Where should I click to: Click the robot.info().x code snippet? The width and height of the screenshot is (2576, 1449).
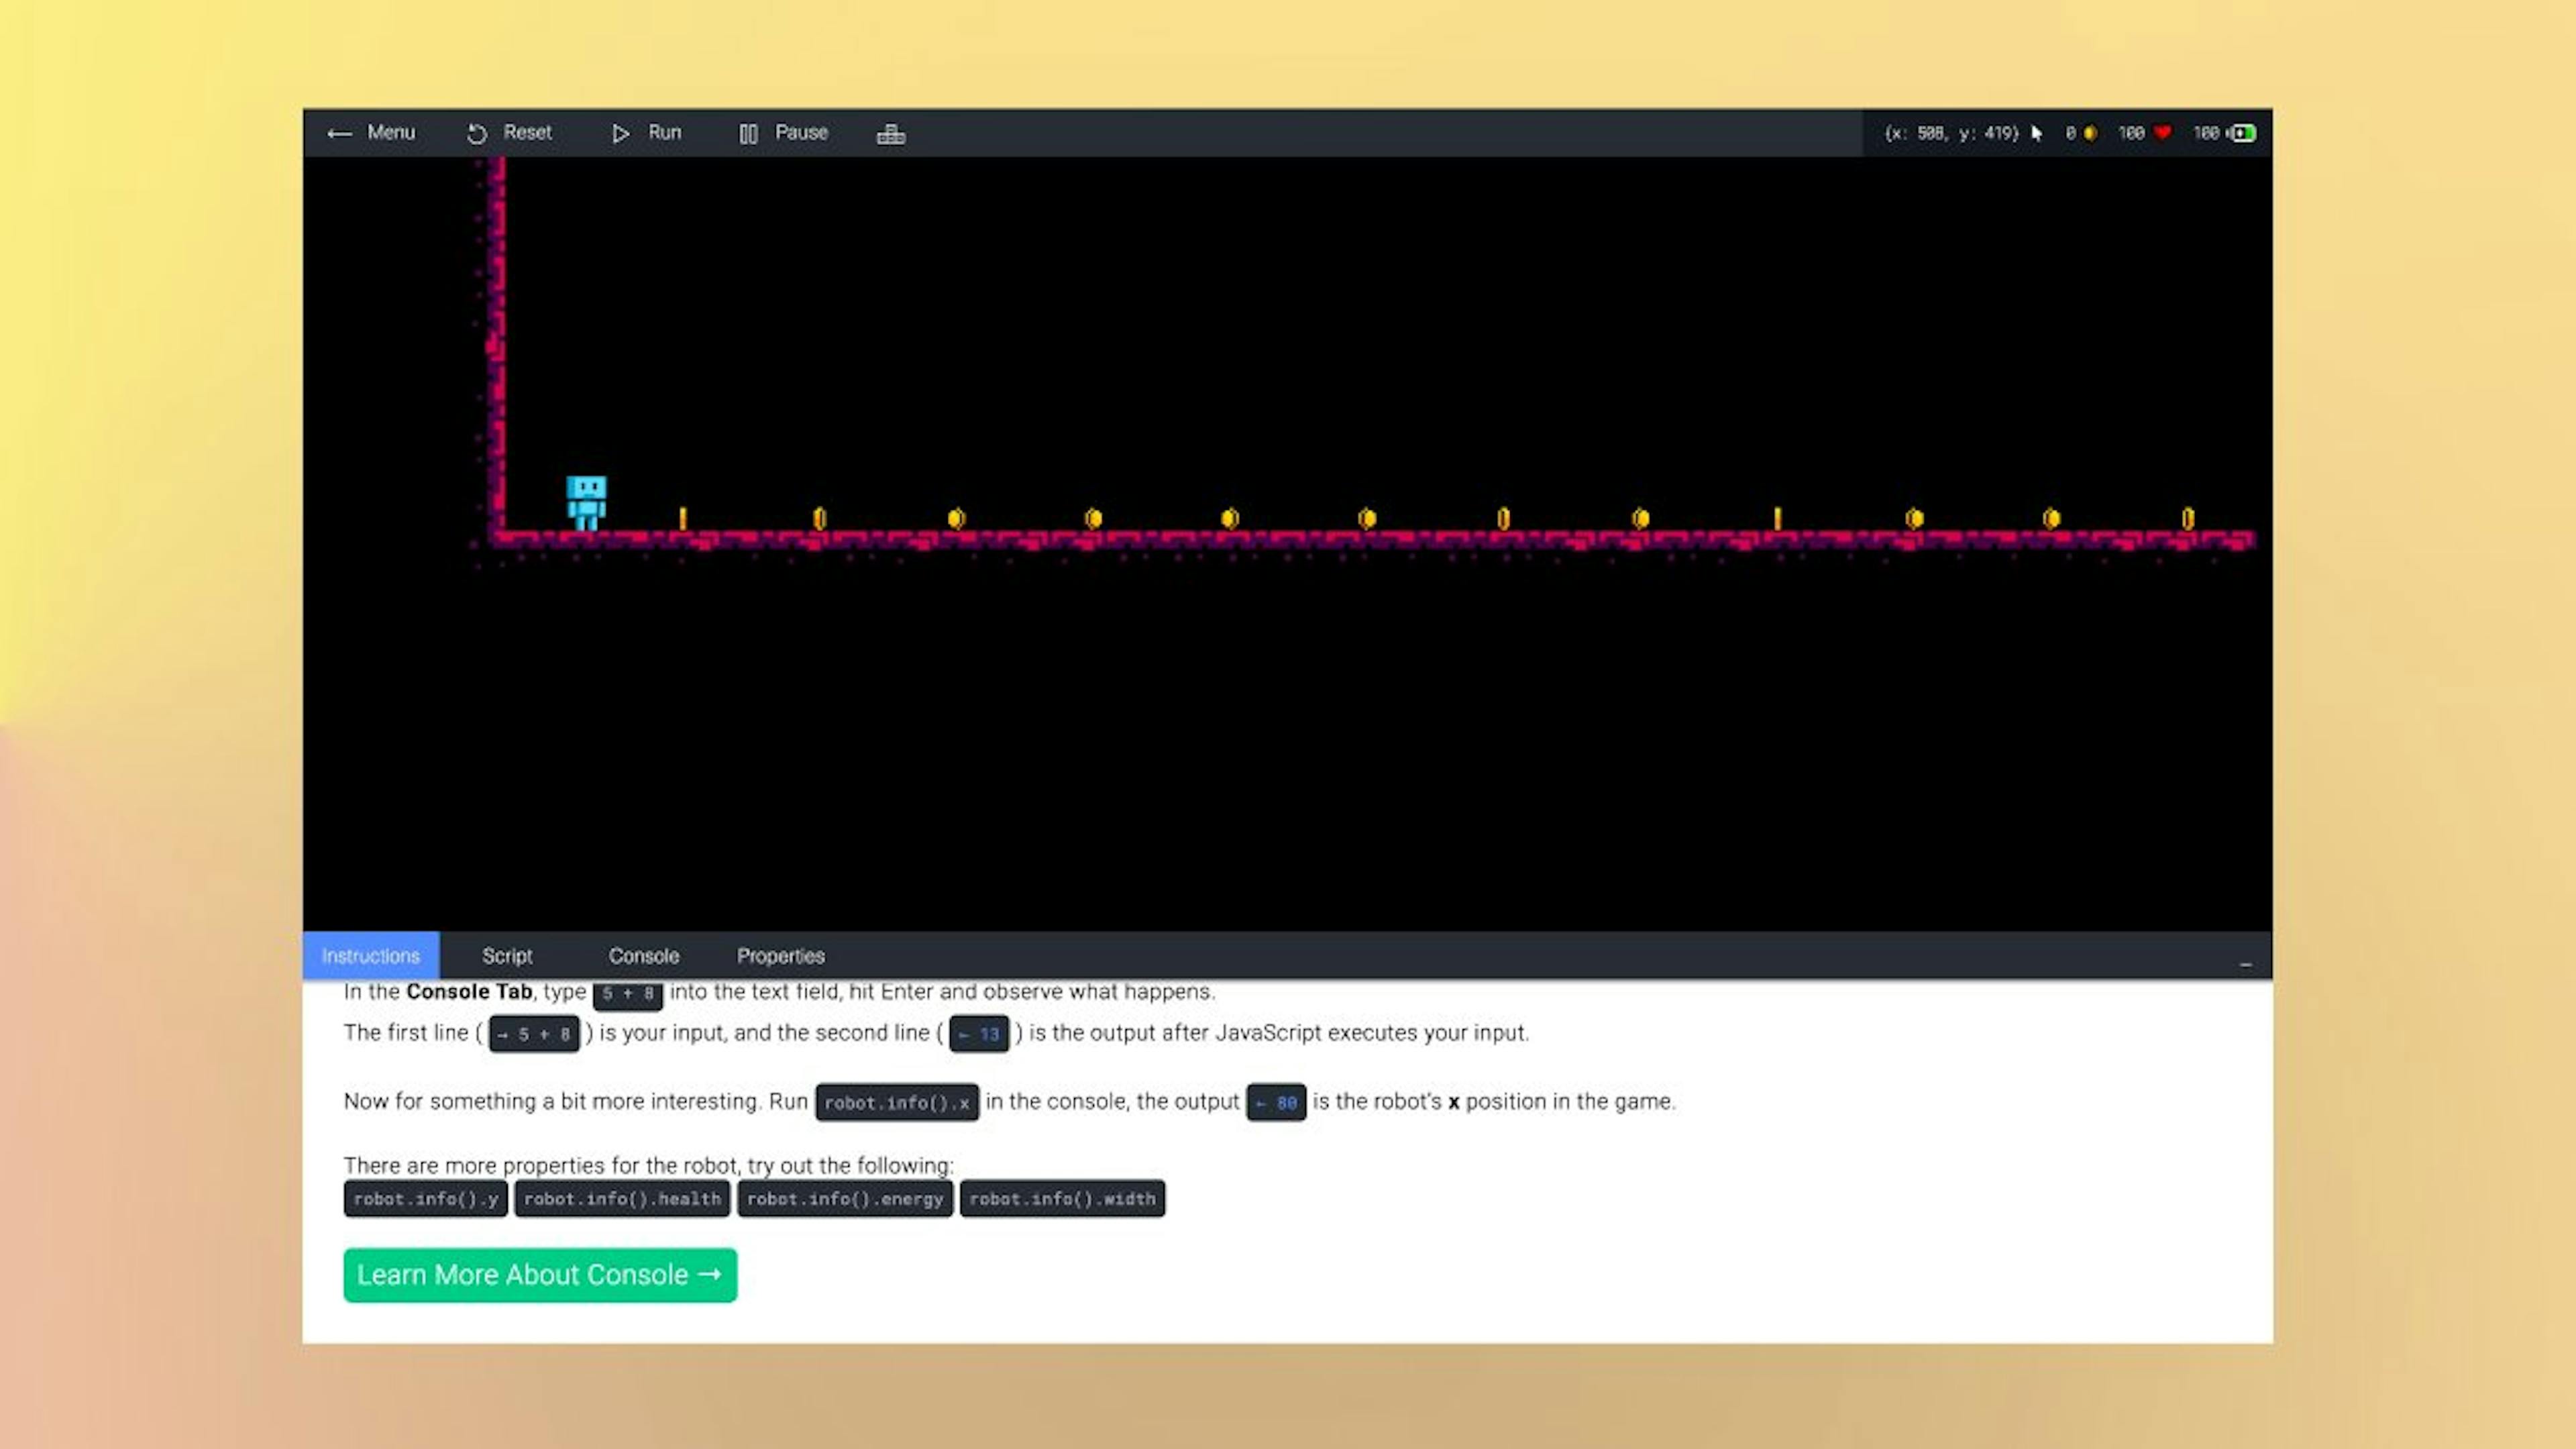pos(897,1103)
